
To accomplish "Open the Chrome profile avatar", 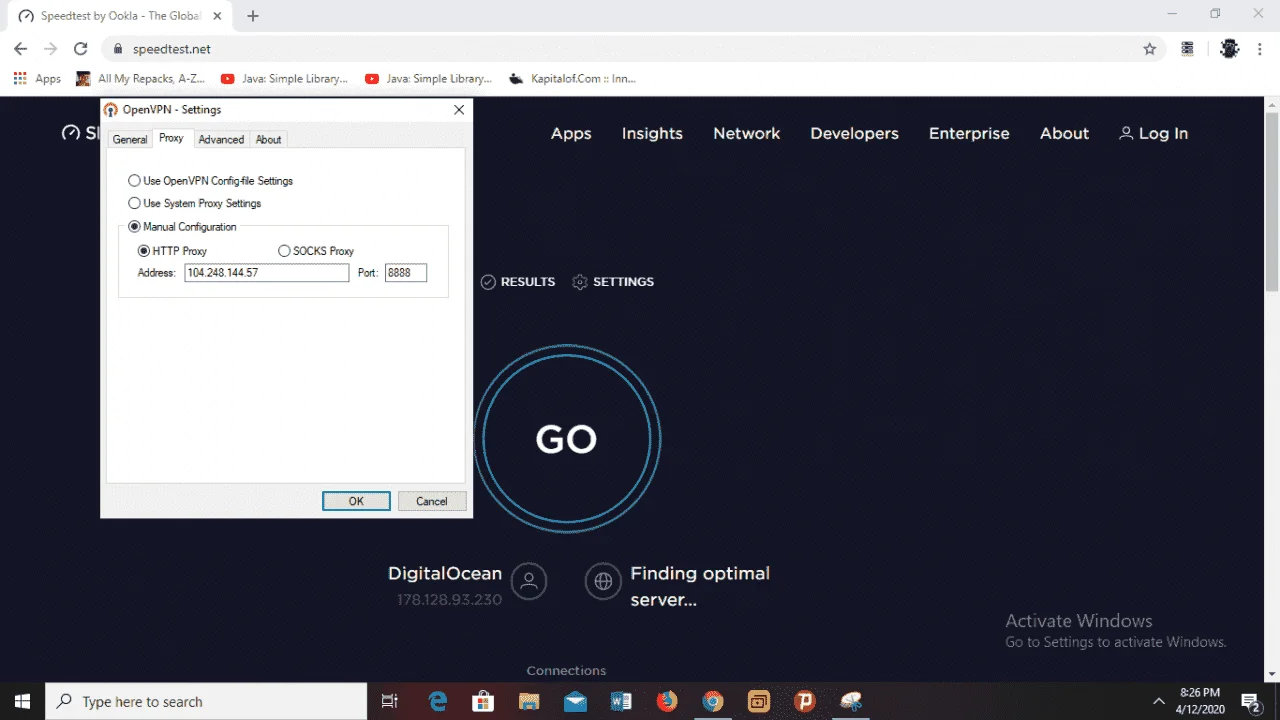I will pos(1230,49).
